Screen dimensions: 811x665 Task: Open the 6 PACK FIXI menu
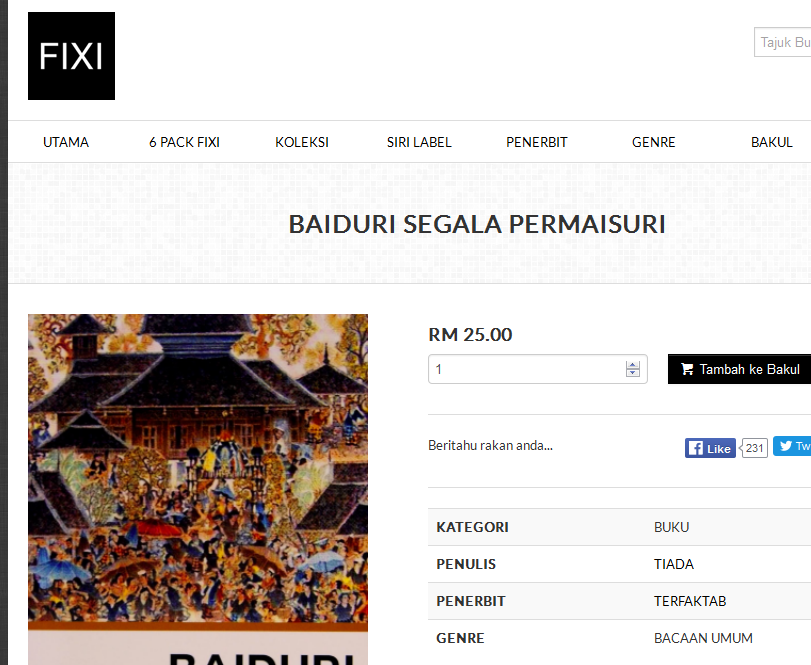184,142
